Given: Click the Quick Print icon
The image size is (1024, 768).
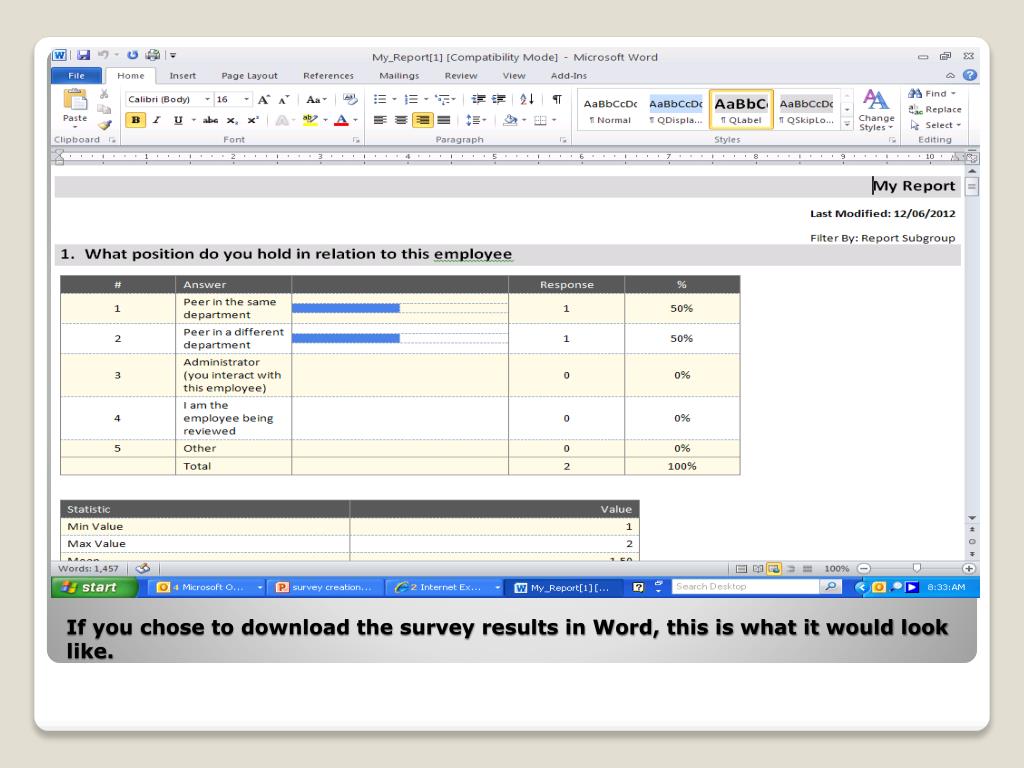Looking at the screenshot, I should tap(153, 56).
